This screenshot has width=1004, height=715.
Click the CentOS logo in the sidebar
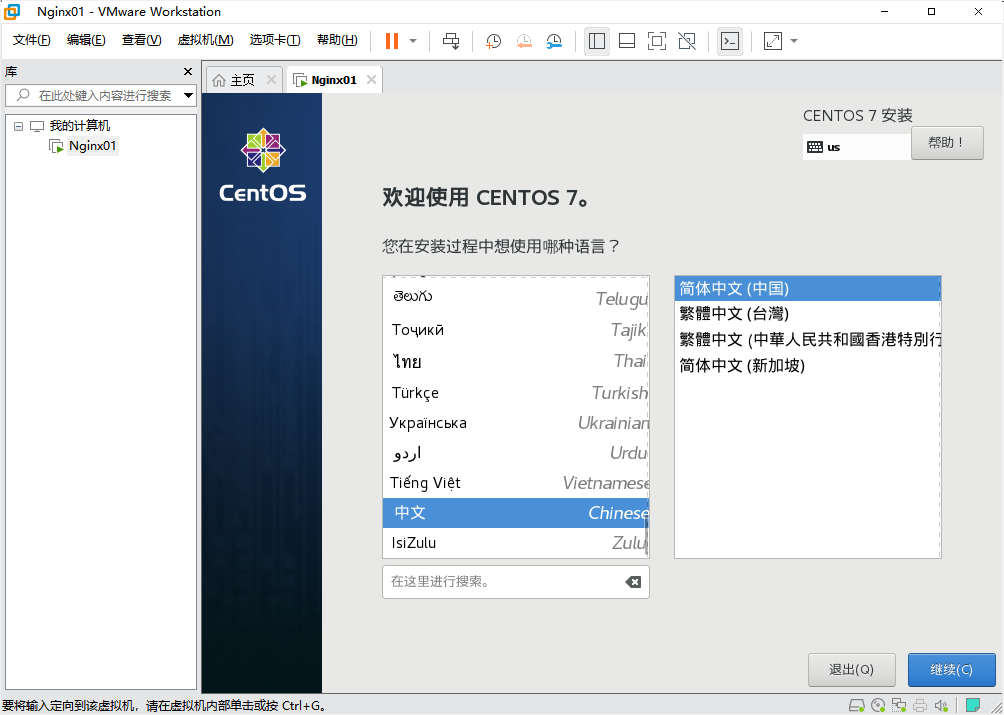pyautogui.click(x=263, y=165)
